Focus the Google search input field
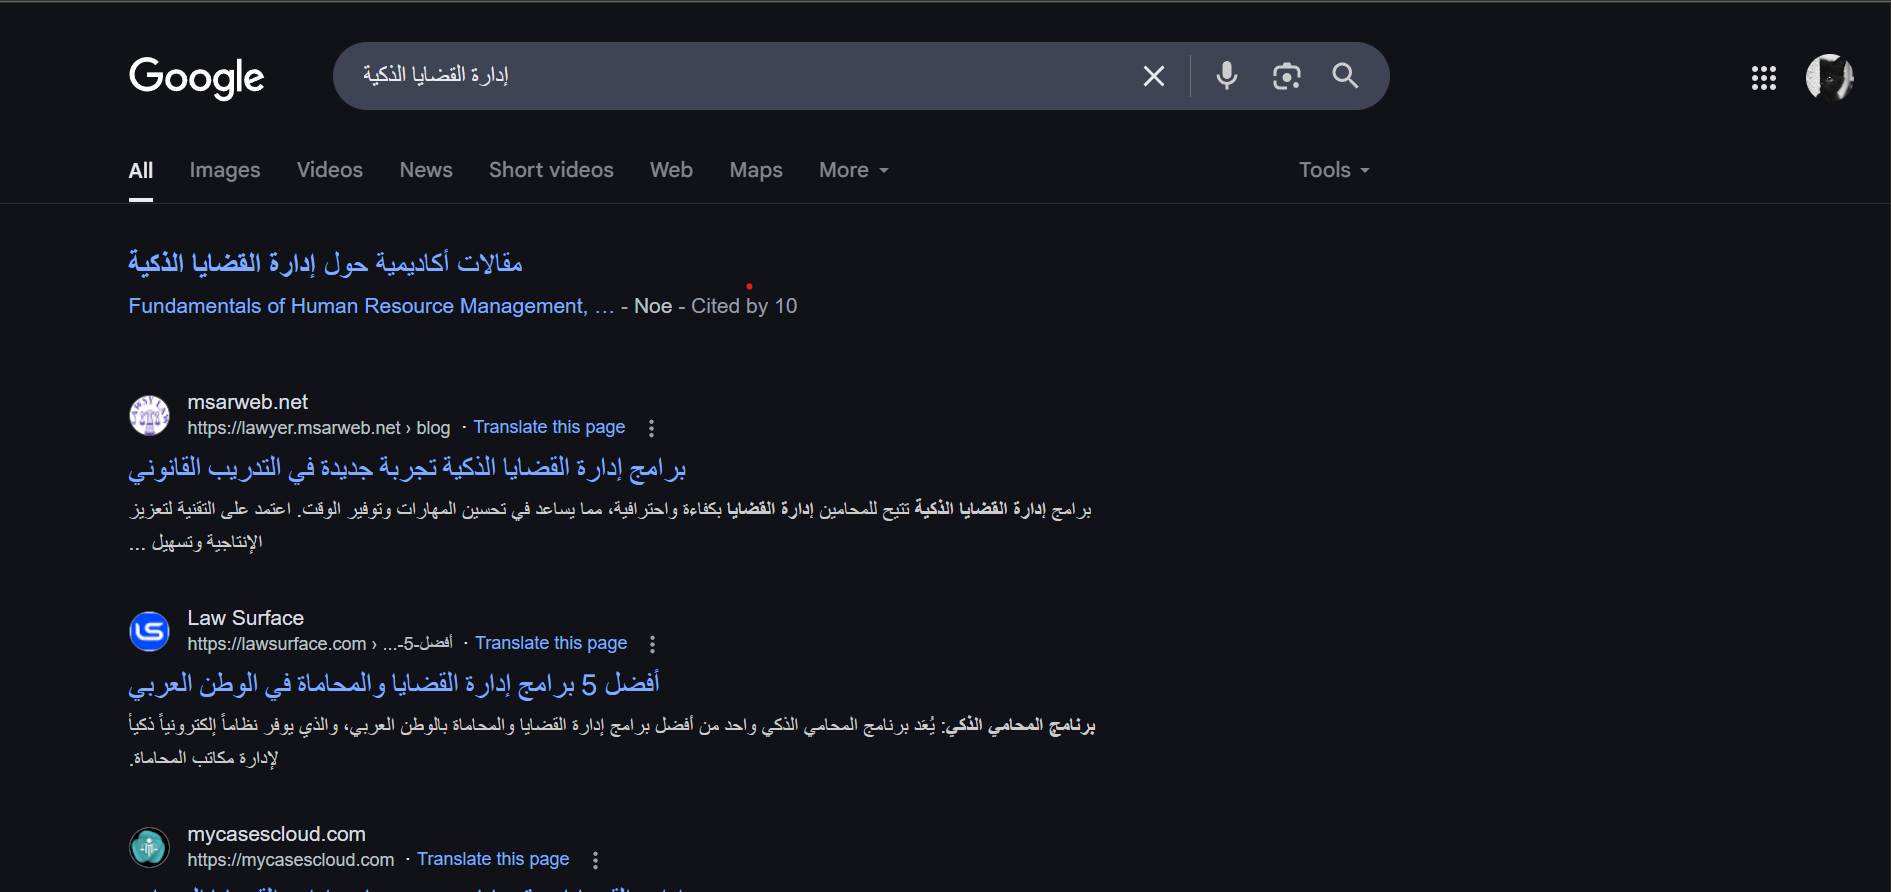The image size is (1891, 892). [x=740, y=76]
